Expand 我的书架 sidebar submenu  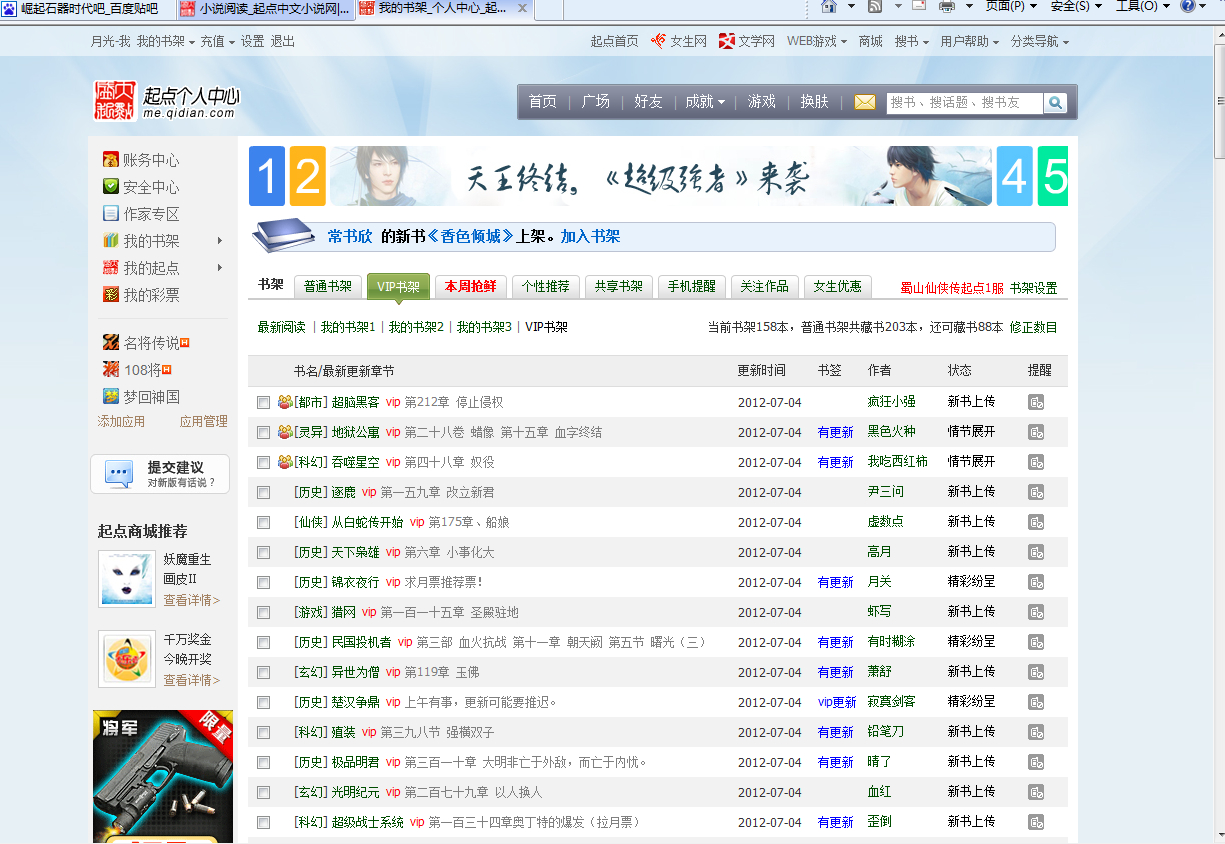[219, 241]
